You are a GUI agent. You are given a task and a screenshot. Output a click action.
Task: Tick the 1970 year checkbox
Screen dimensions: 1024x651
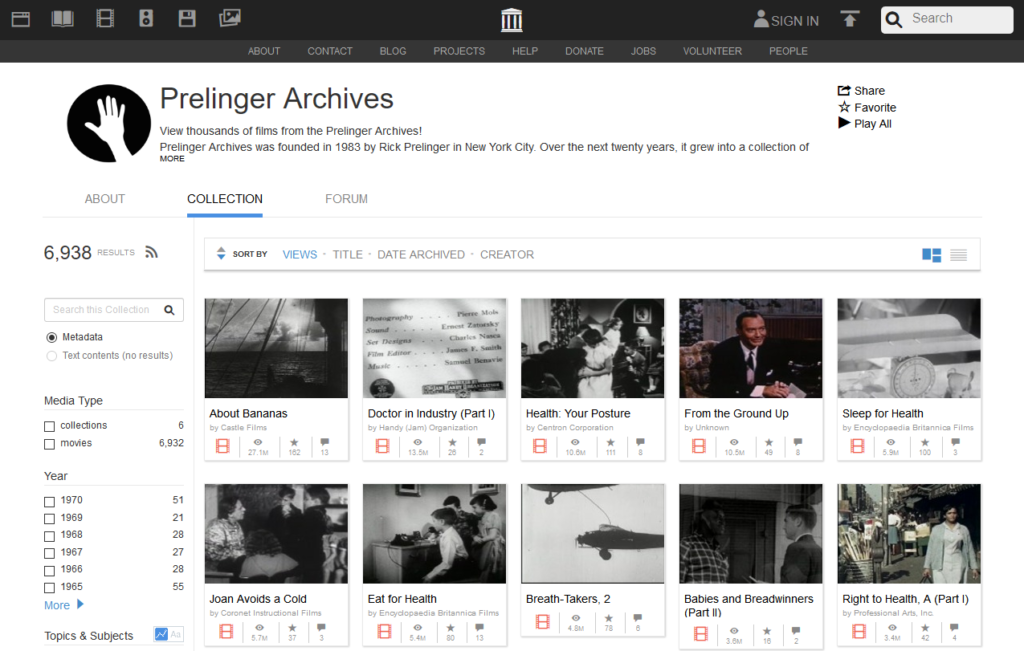pyautogui.click(x=50, y=500)
